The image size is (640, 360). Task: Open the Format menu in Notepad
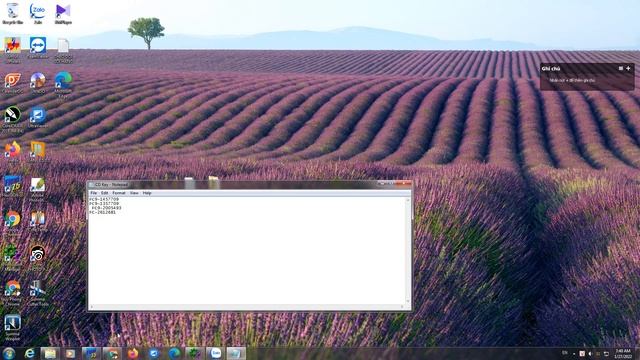pos(119,193)
